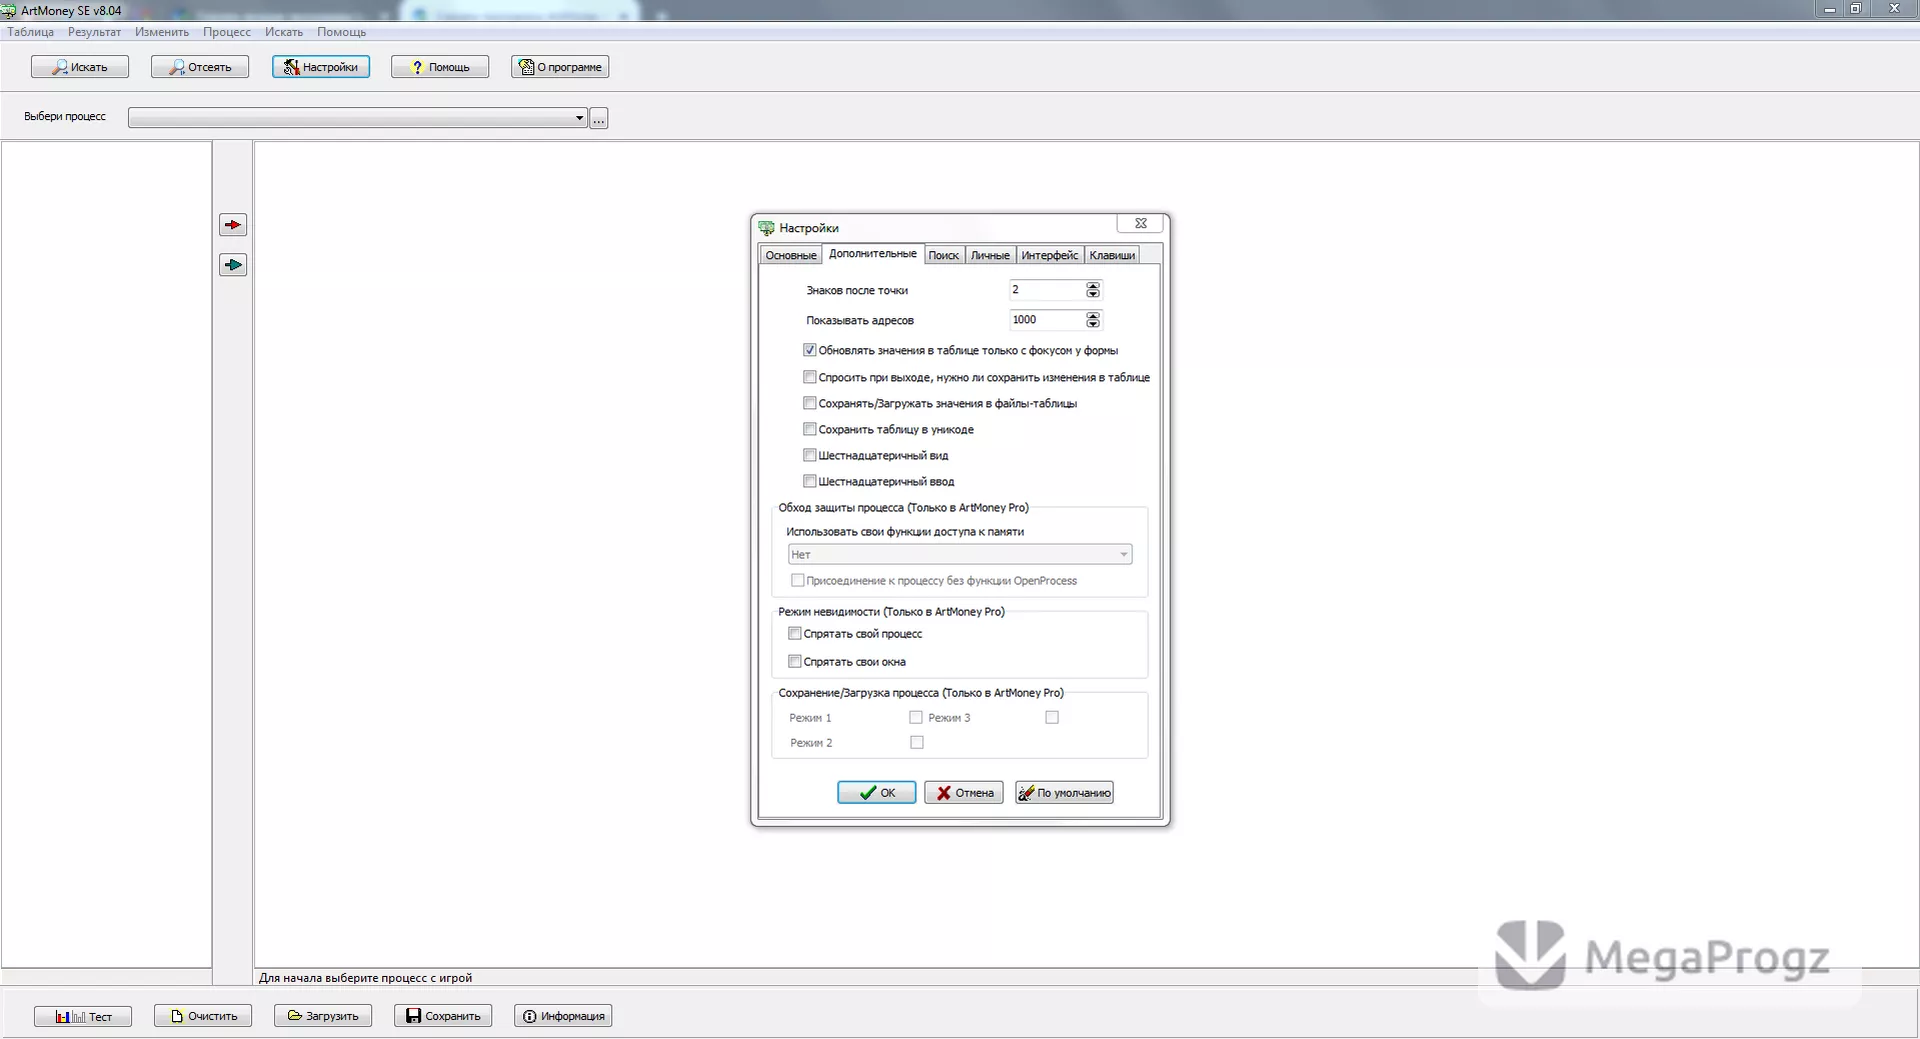Screen dimensions: 1920x1039
Task: Enable Сохранять/Загружать значения в файлы-таблицы
Action: [810, 403]
